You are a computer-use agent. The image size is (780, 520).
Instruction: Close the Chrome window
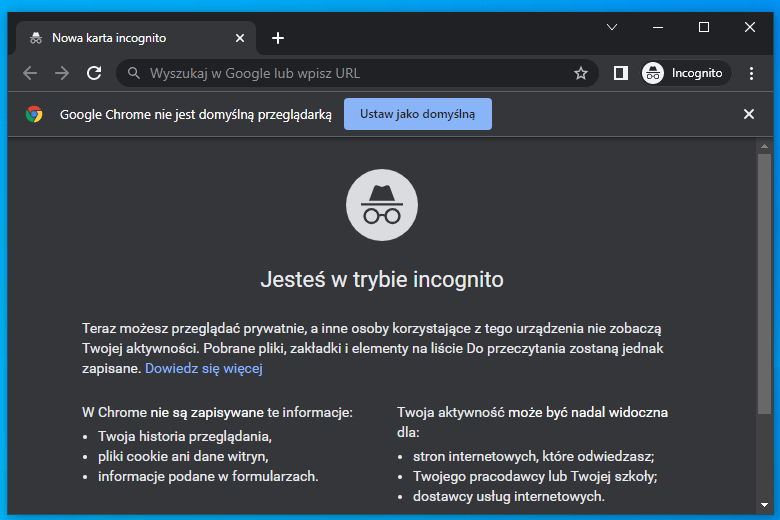point(750,27)
